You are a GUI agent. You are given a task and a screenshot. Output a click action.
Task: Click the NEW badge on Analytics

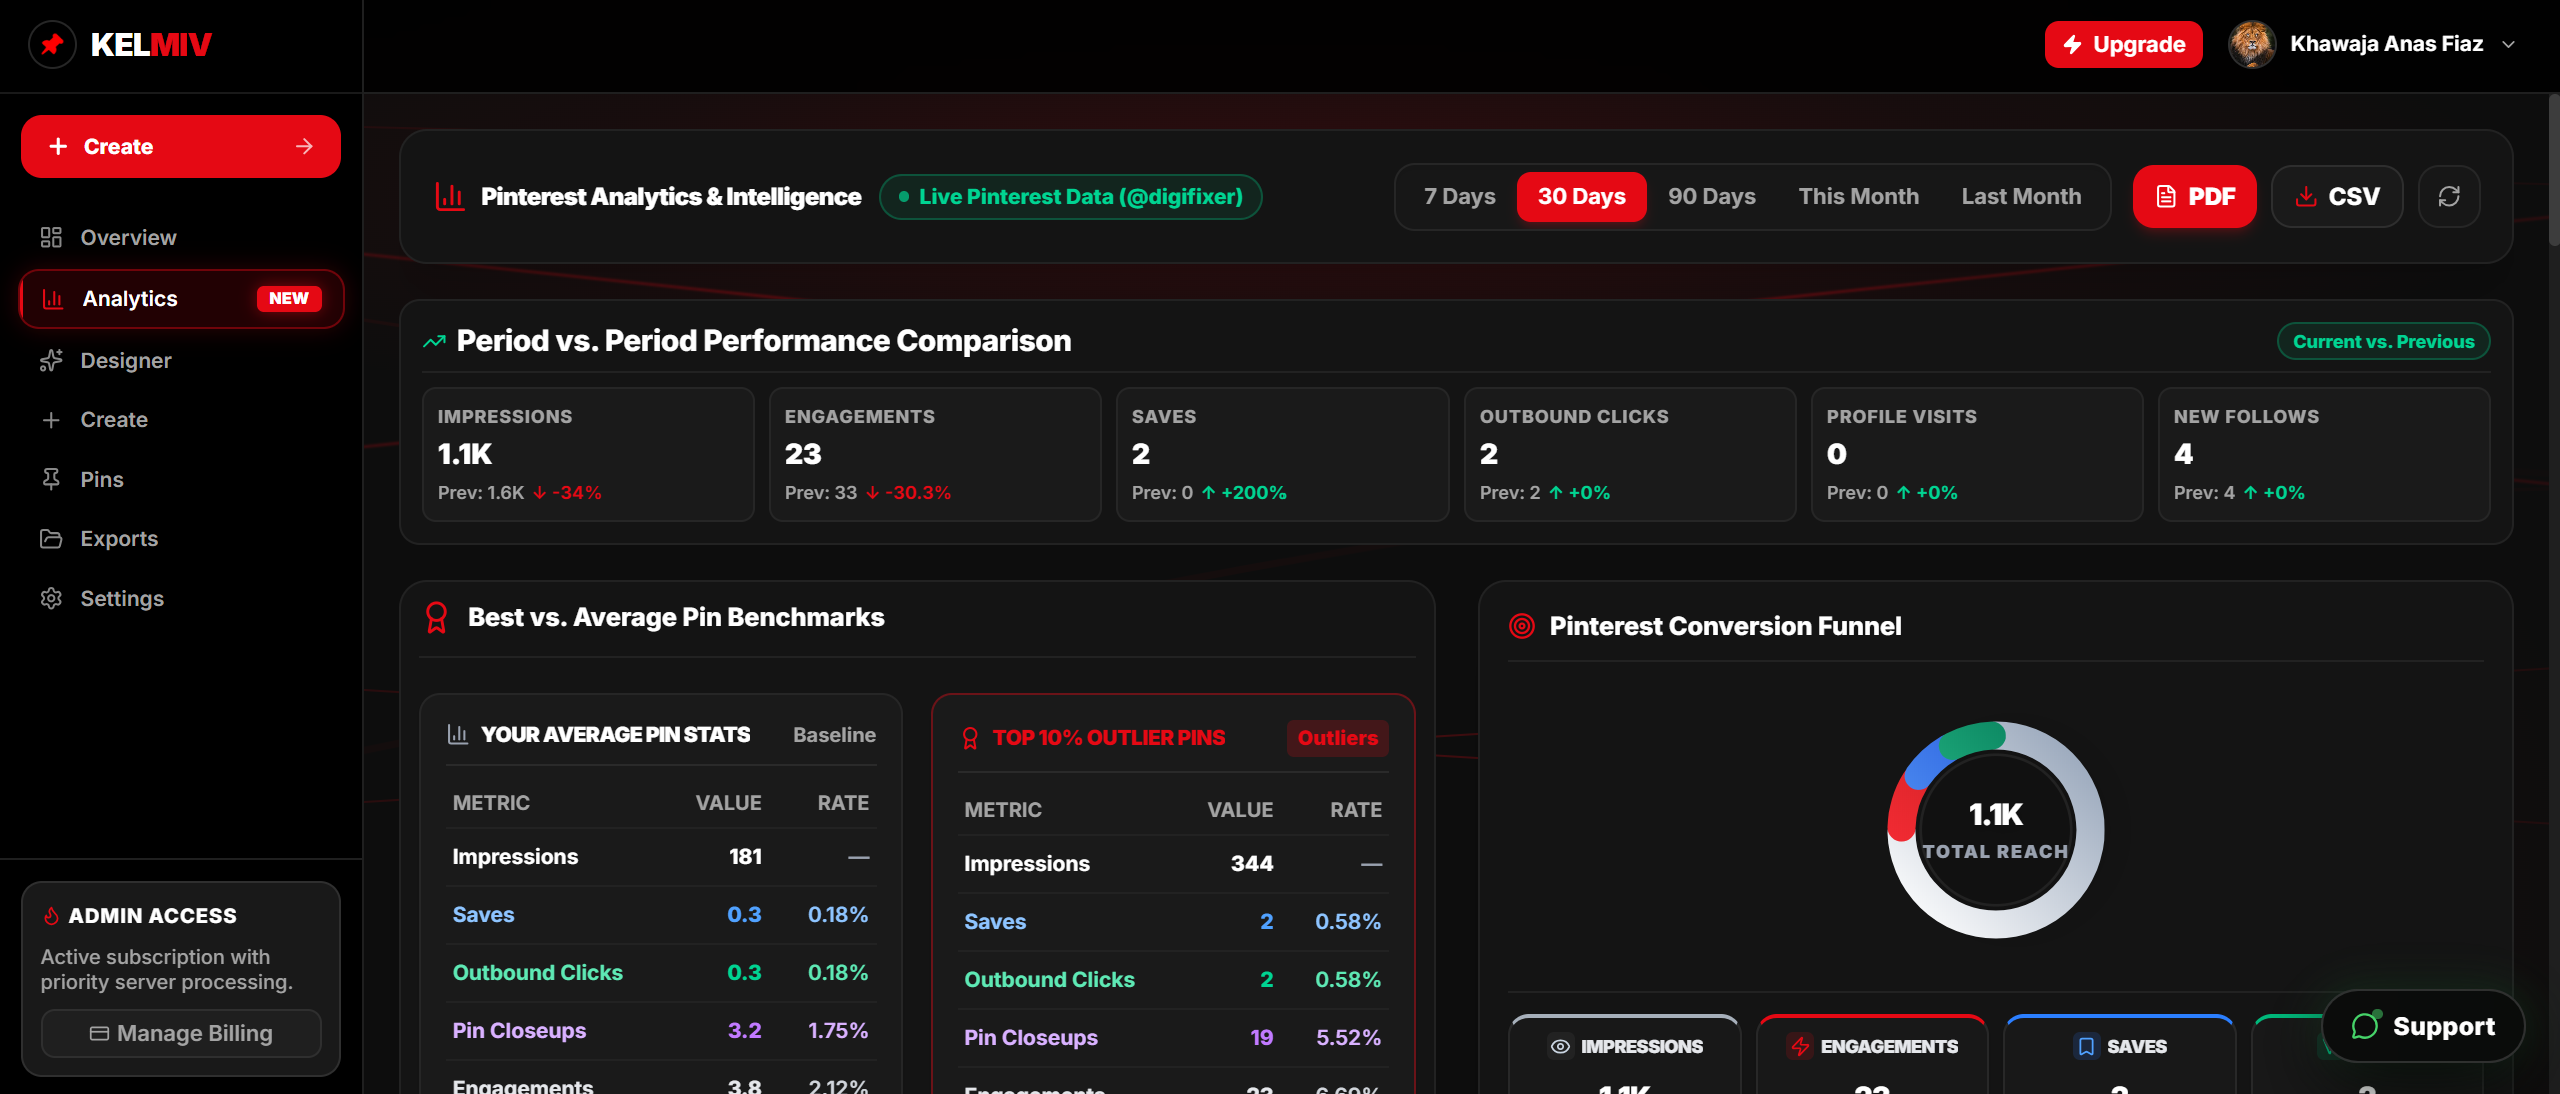289,299
